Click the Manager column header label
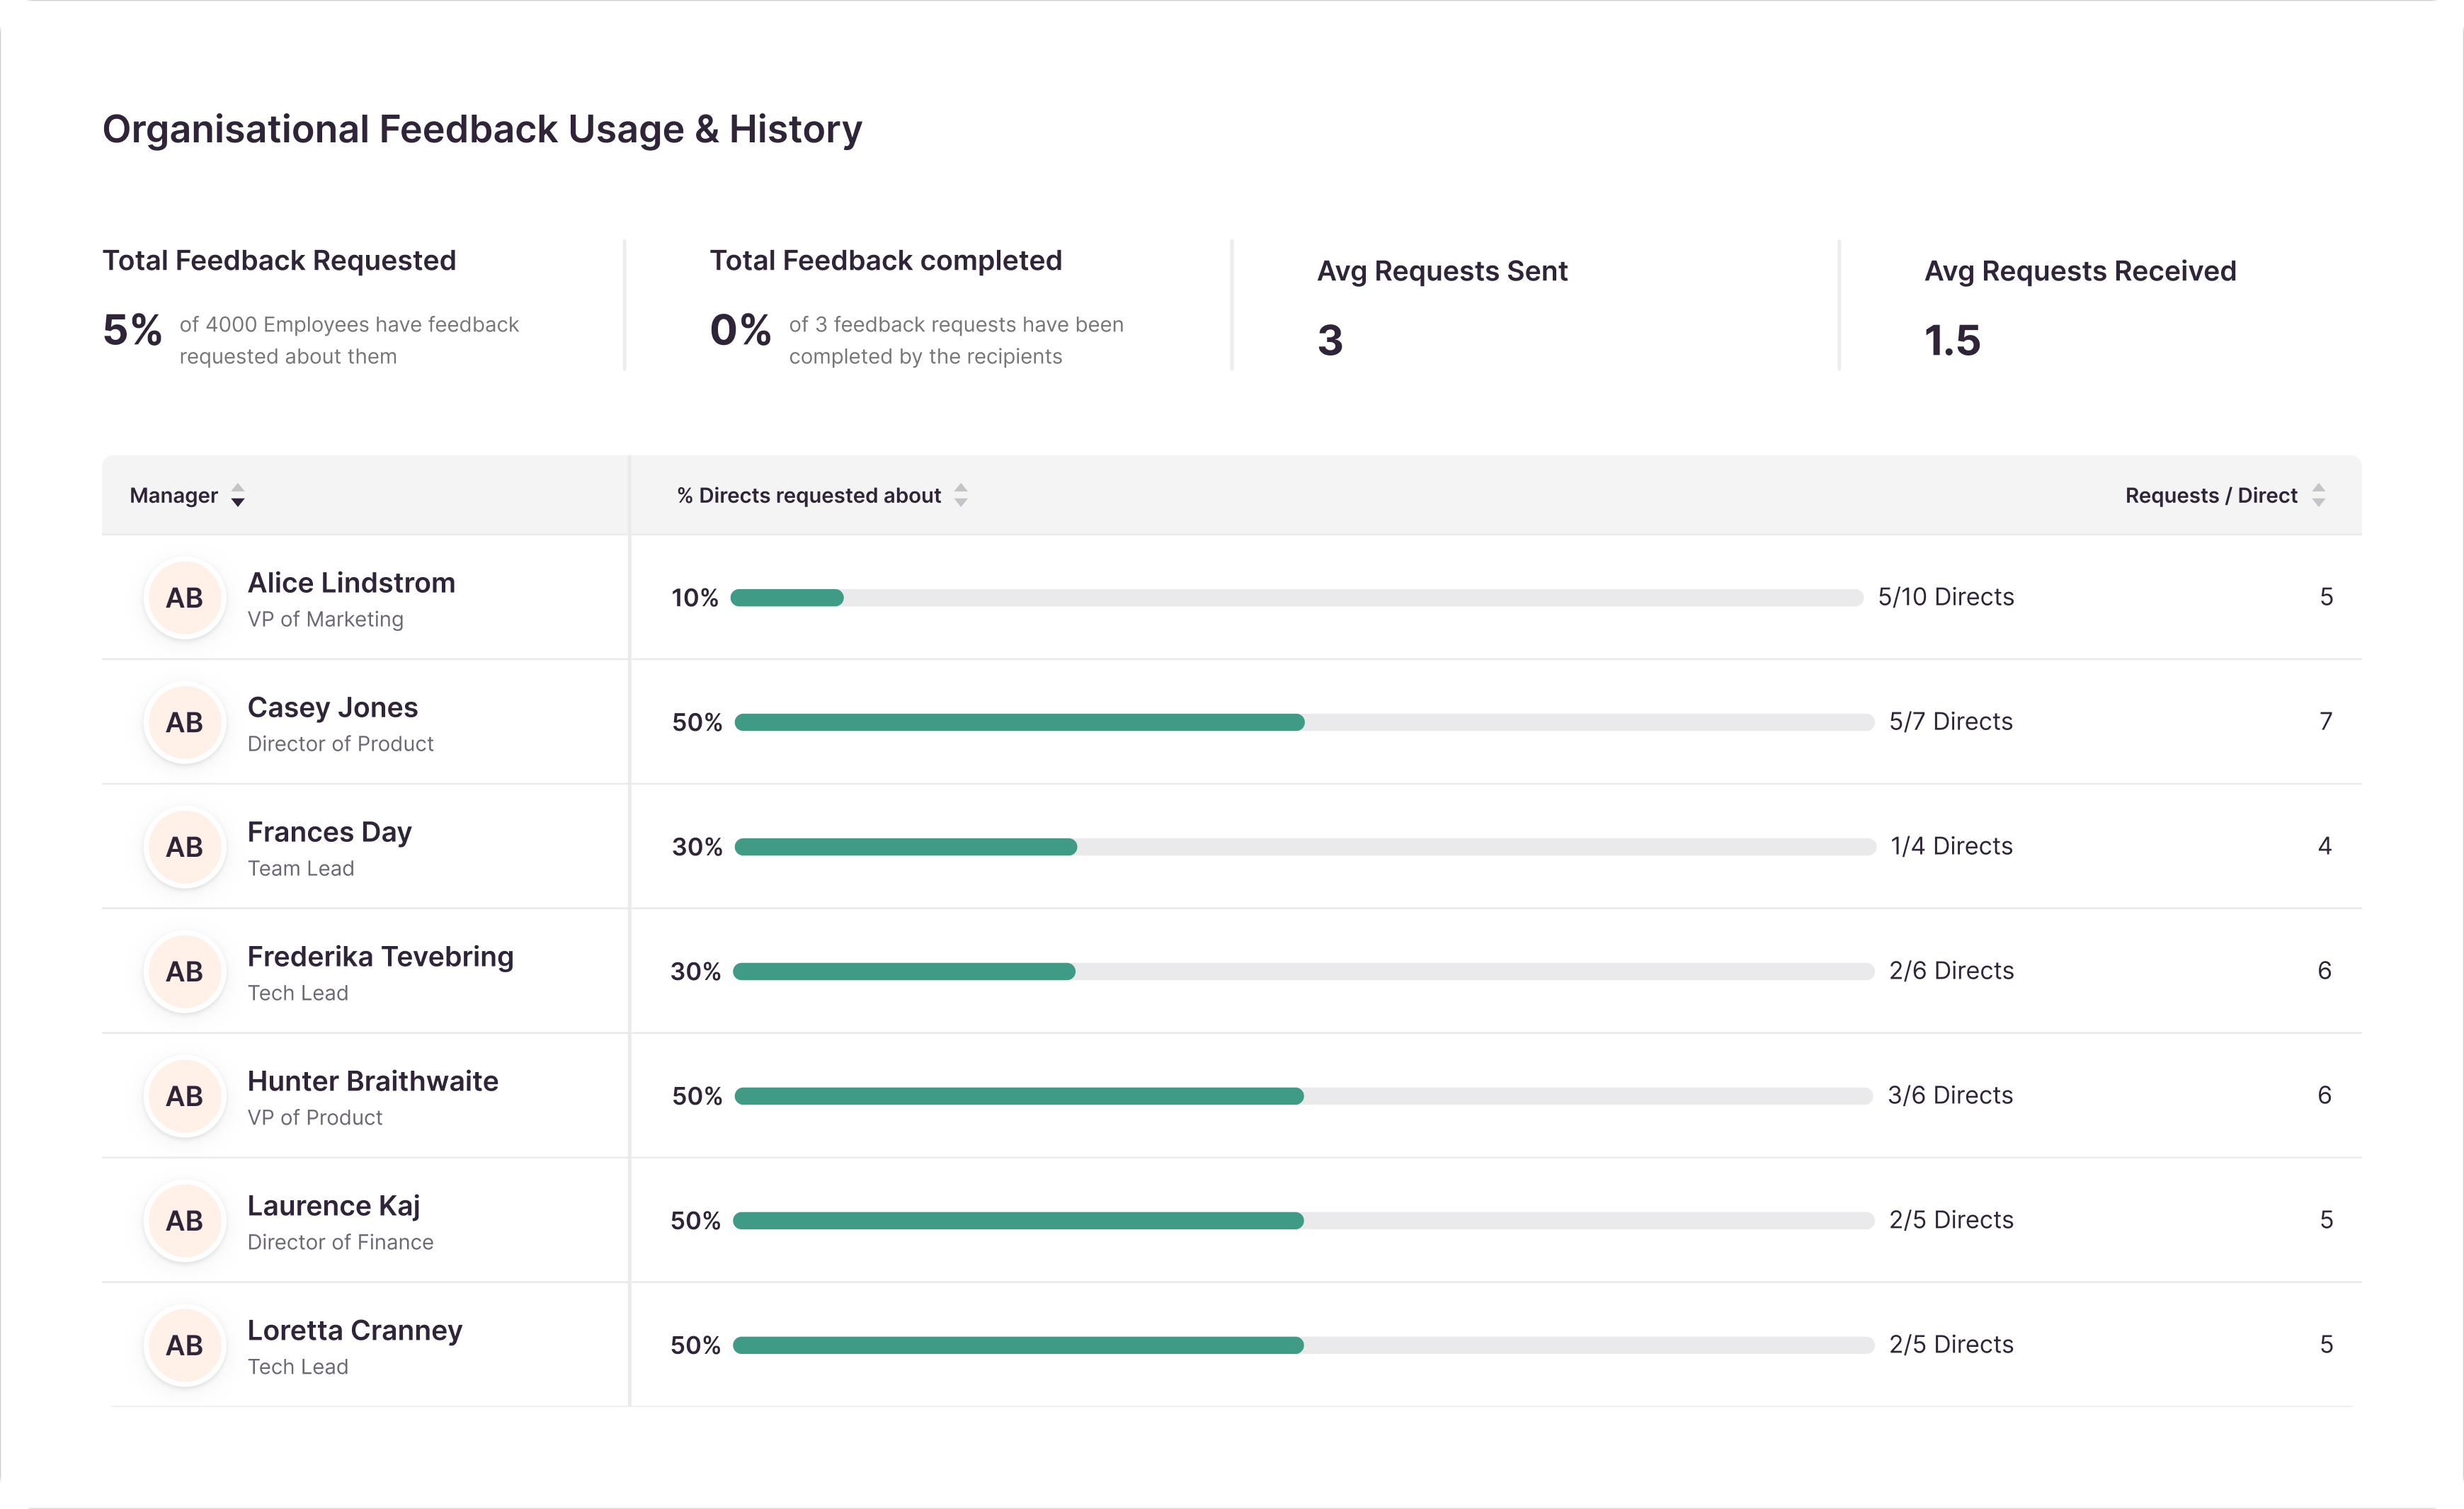This screenshot has height=1509, width=2464. pos(173,496)
